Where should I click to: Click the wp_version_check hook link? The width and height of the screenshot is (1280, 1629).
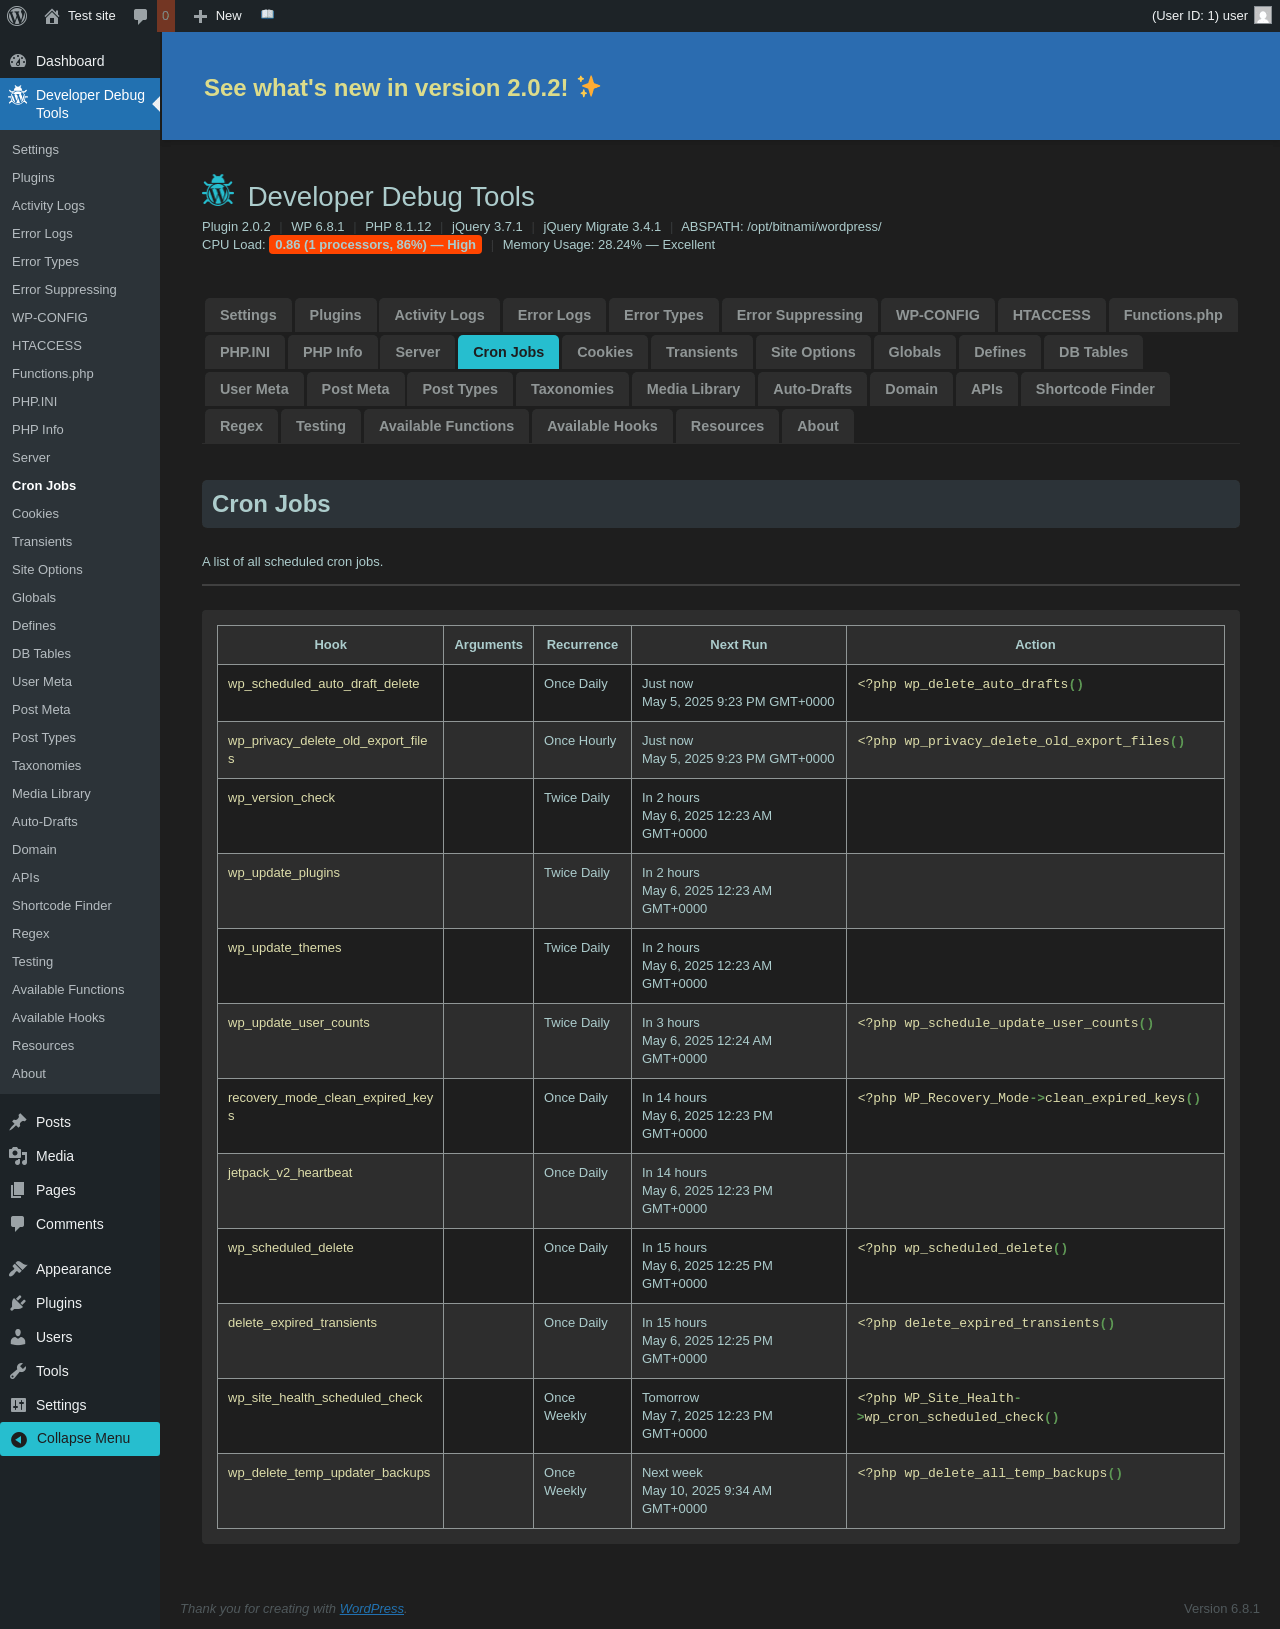click(x=281, y=798)
